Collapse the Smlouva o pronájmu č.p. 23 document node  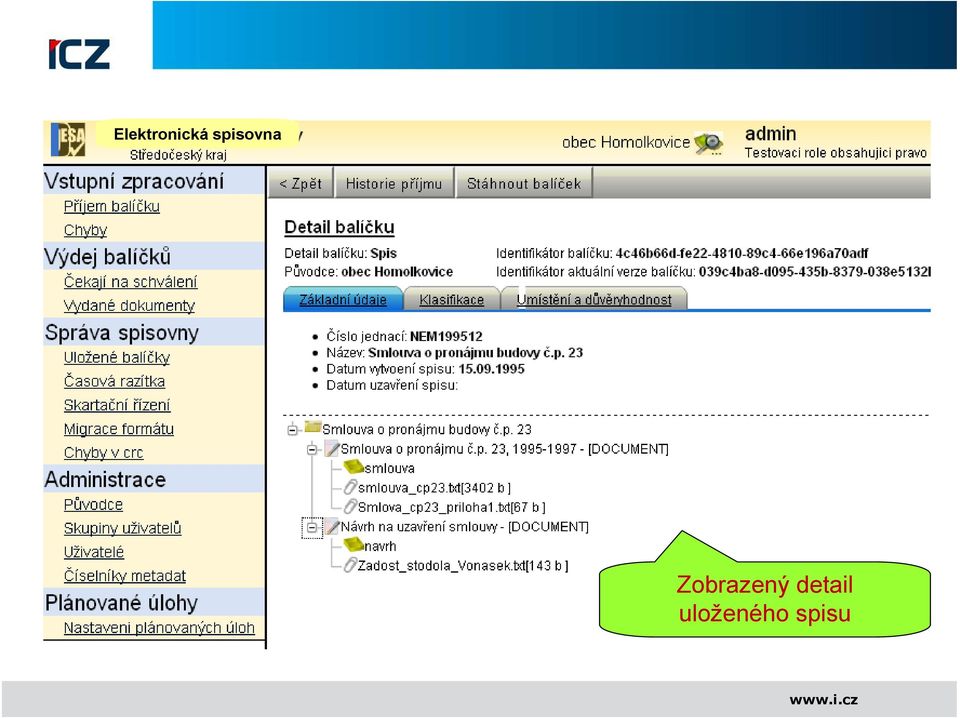pyautogui.click(x=312, y=449)
